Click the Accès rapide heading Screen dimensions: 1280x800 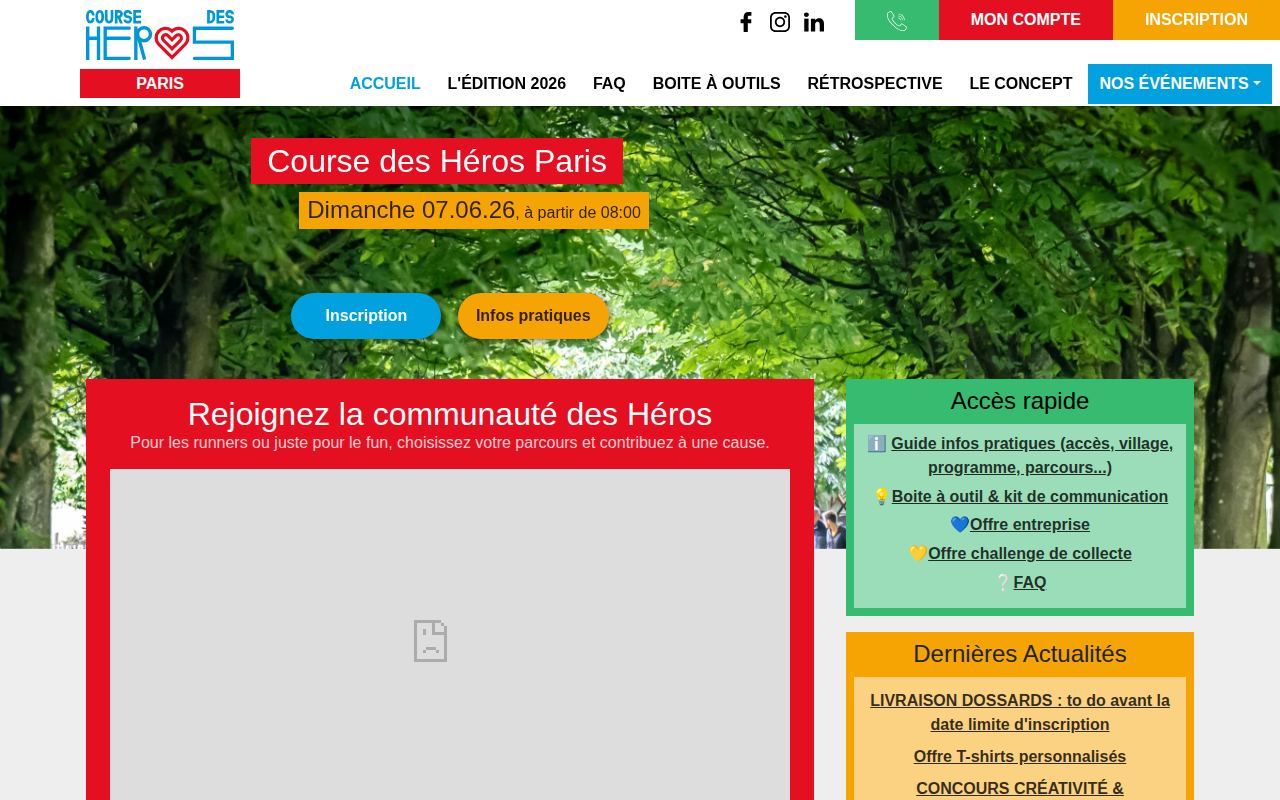click(x=1020, y=401)
